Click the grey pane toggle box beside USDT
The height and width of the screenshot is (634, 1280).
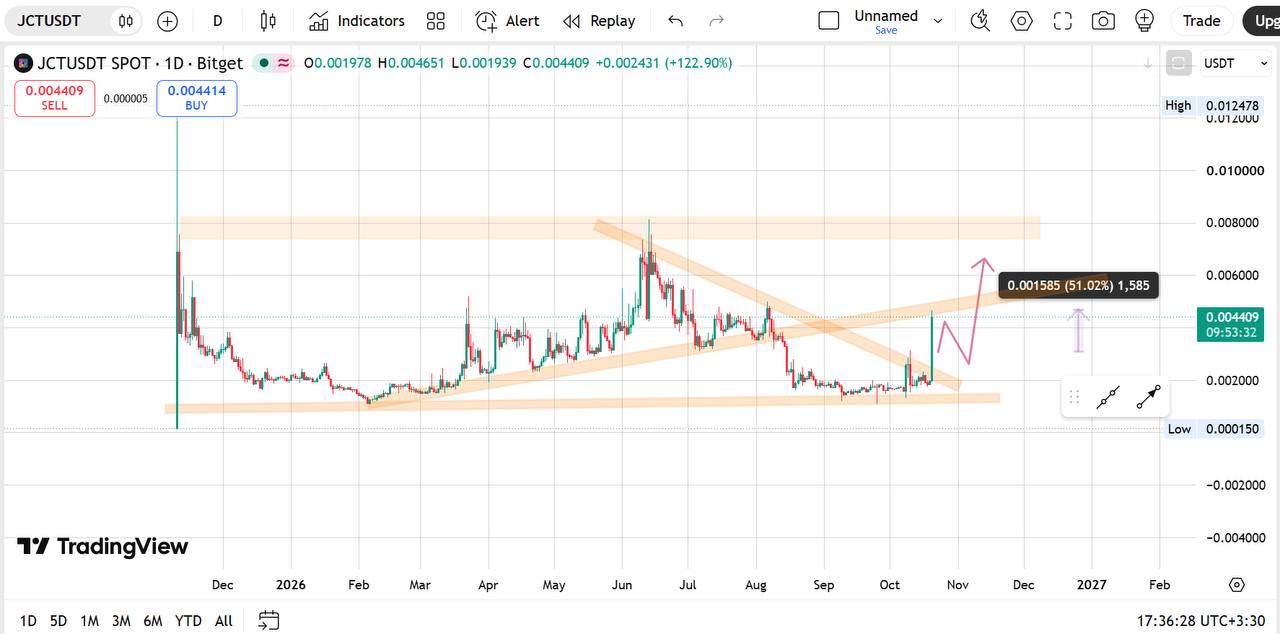click(1179, 63)
